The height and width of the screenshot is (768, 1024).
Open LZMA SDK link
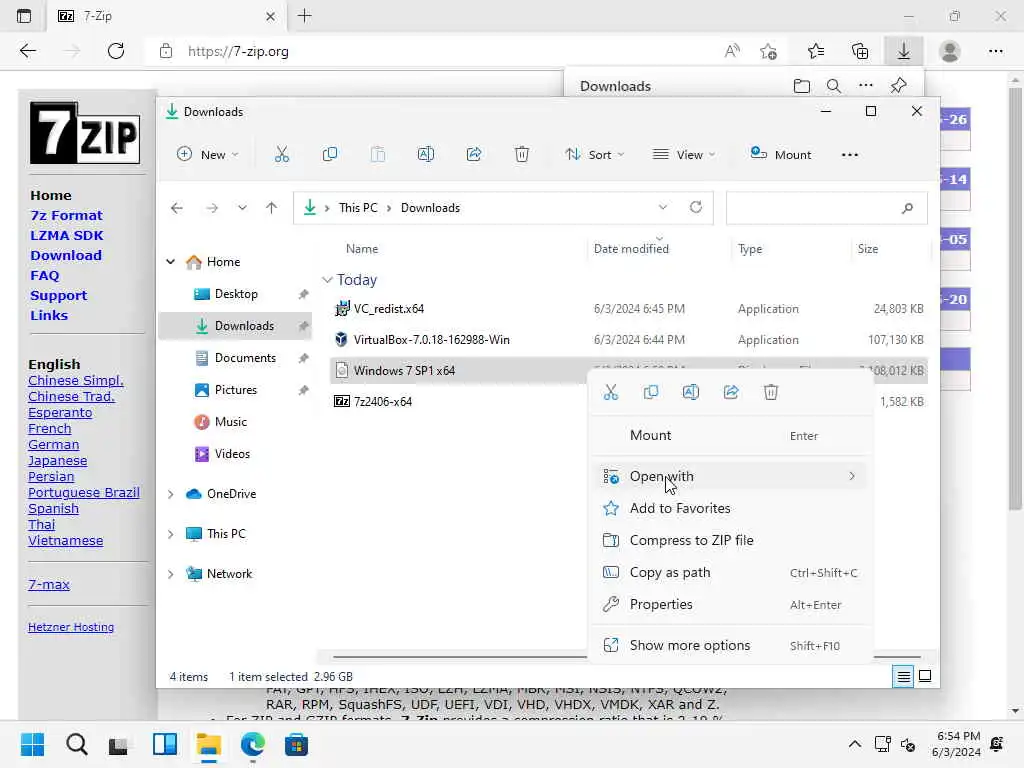tap(67, 236)
